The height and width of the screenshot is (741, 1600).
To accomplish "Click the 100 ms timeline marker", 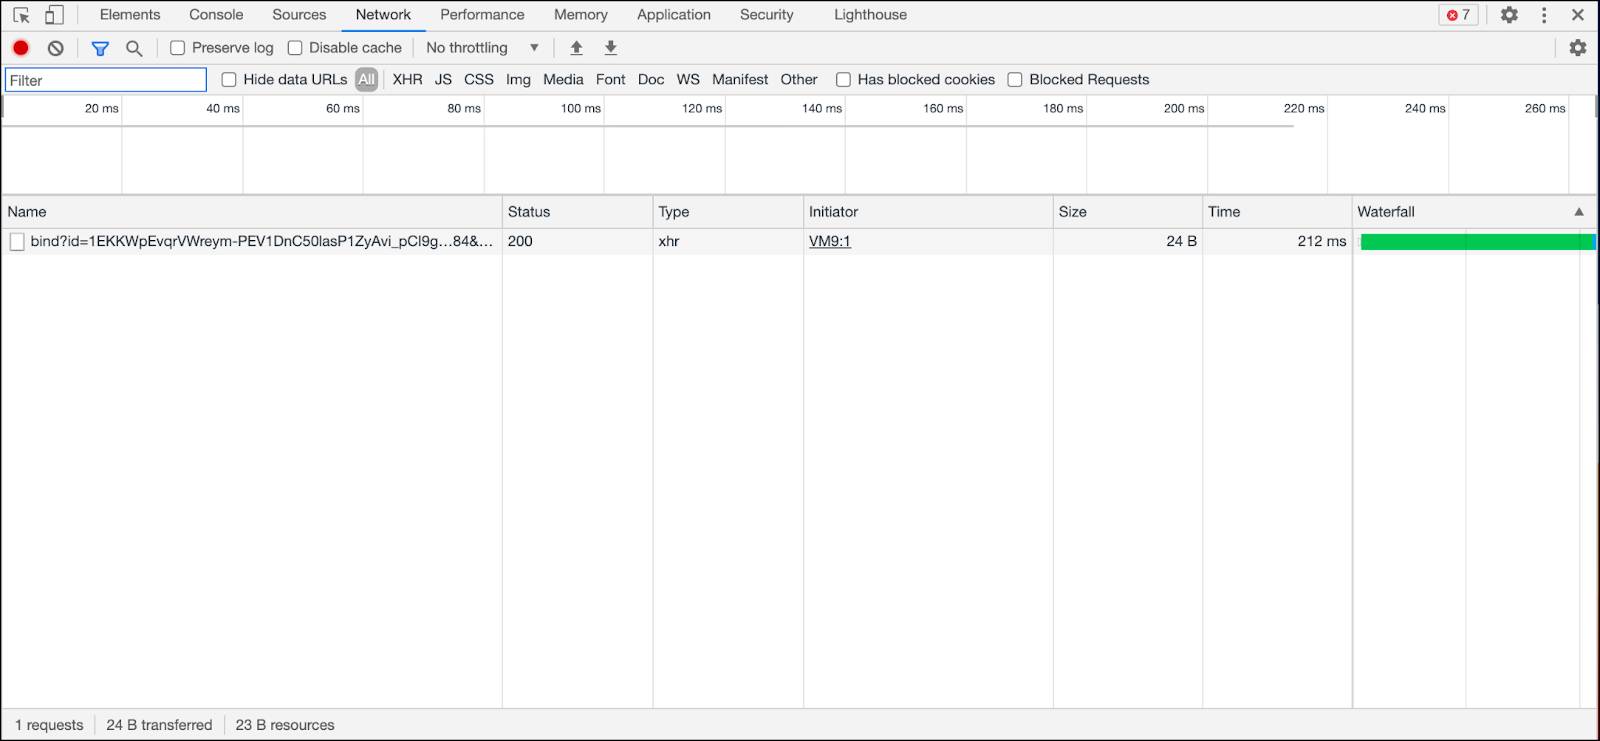I will click(580, 108).
